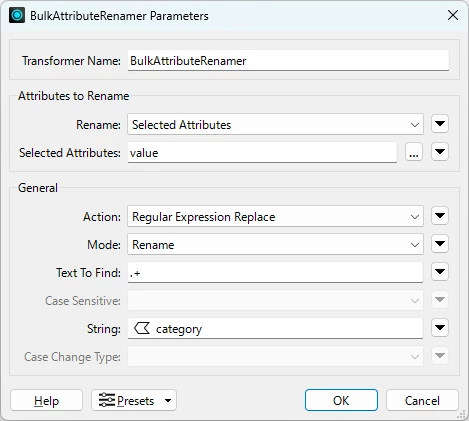This screenshot has height=421, width=469.
Task: Click the Help button
Action: pos(46,400)
